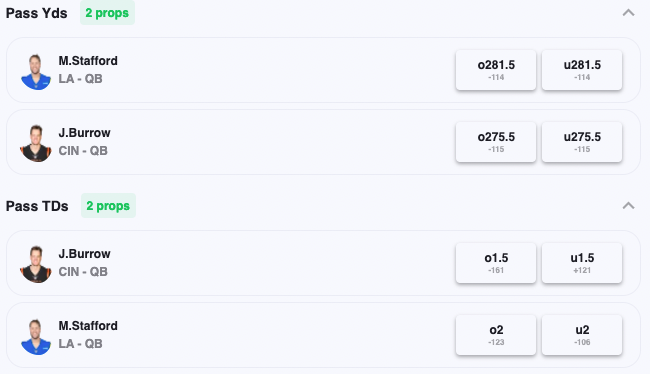Click Stafford's headshot in Pass TDs
Viewport: 650px width, 374px height.
tap(36, 337)
